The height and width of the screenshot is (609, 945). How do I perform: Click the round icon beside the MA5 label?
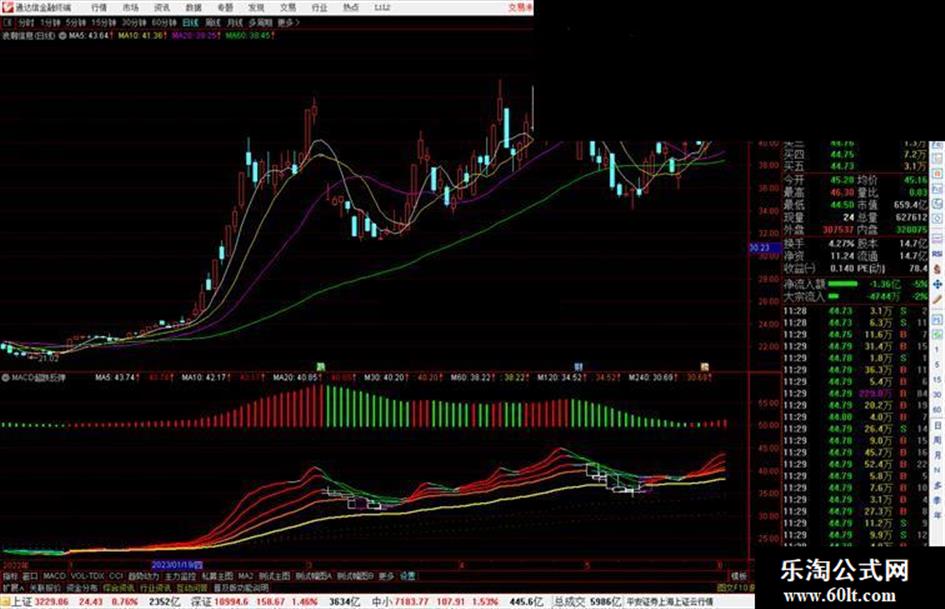[x=63, y=36]
